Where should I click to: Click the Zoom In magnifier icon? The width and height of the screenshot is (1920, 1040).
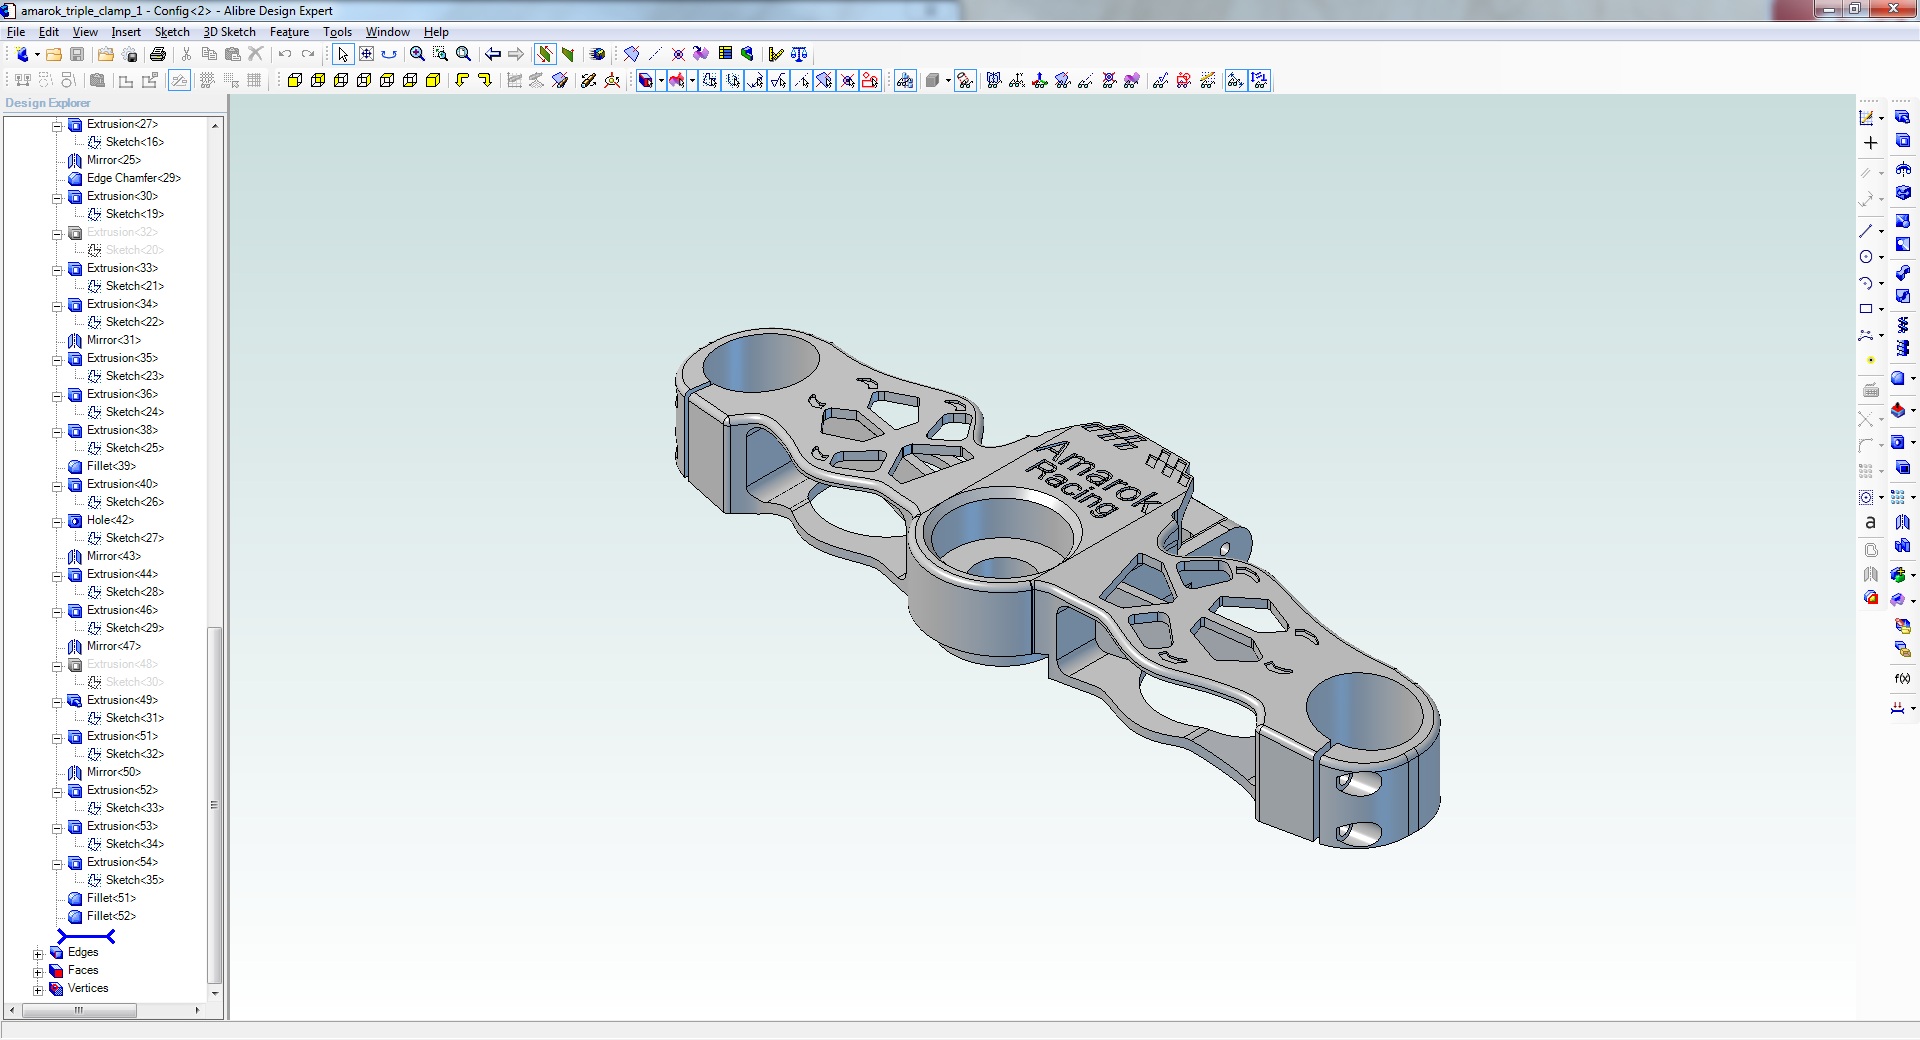(x=417, y=54)
